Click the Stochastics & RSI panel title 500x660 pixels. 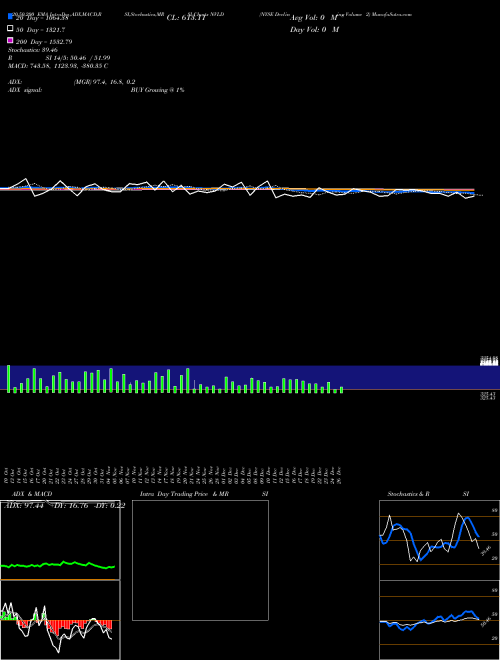(428, 494)
